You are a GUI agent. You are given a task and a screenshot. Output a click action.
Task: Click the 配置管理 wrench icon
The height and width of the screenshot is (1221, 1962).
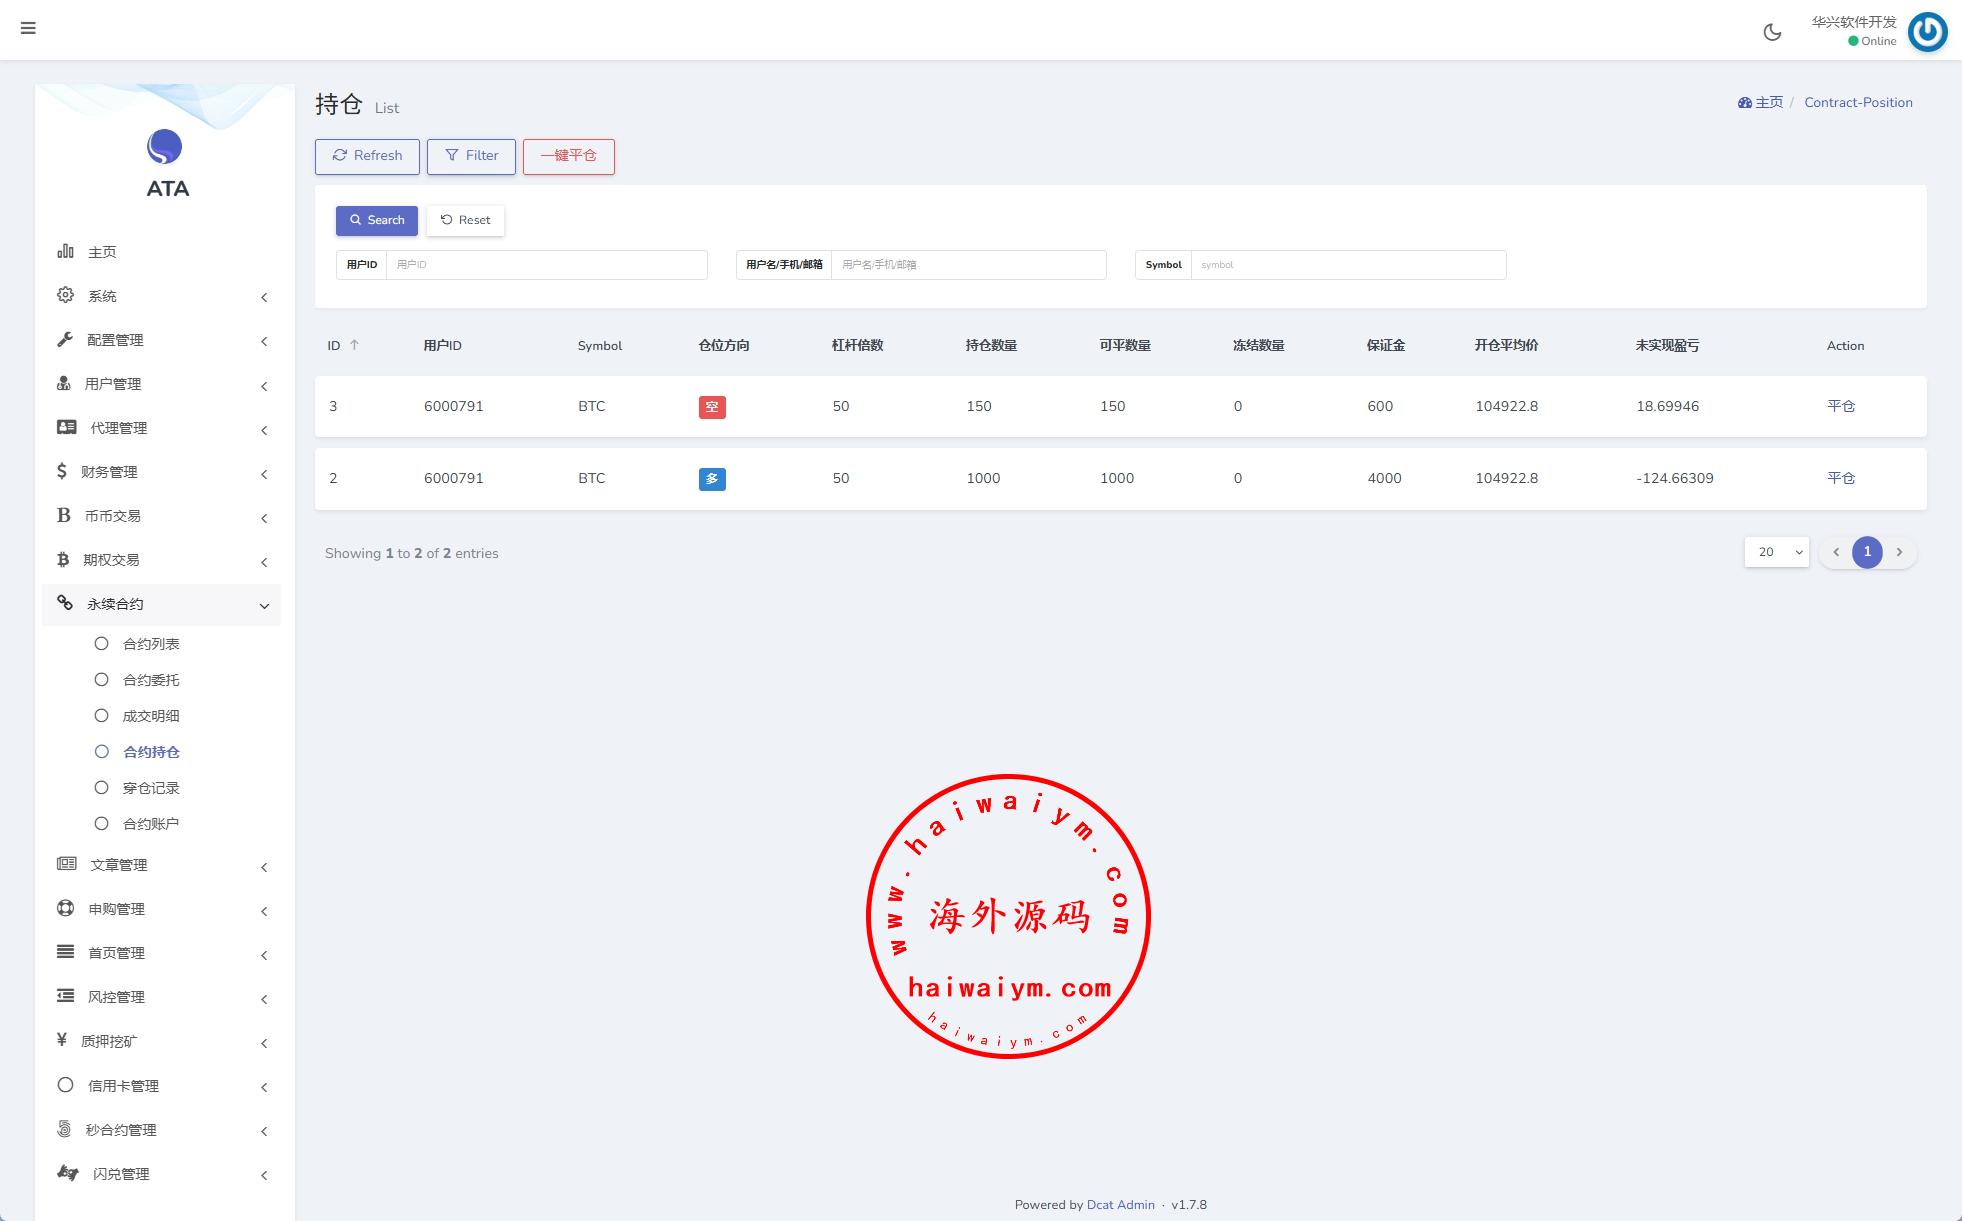[x=65, y=339]
